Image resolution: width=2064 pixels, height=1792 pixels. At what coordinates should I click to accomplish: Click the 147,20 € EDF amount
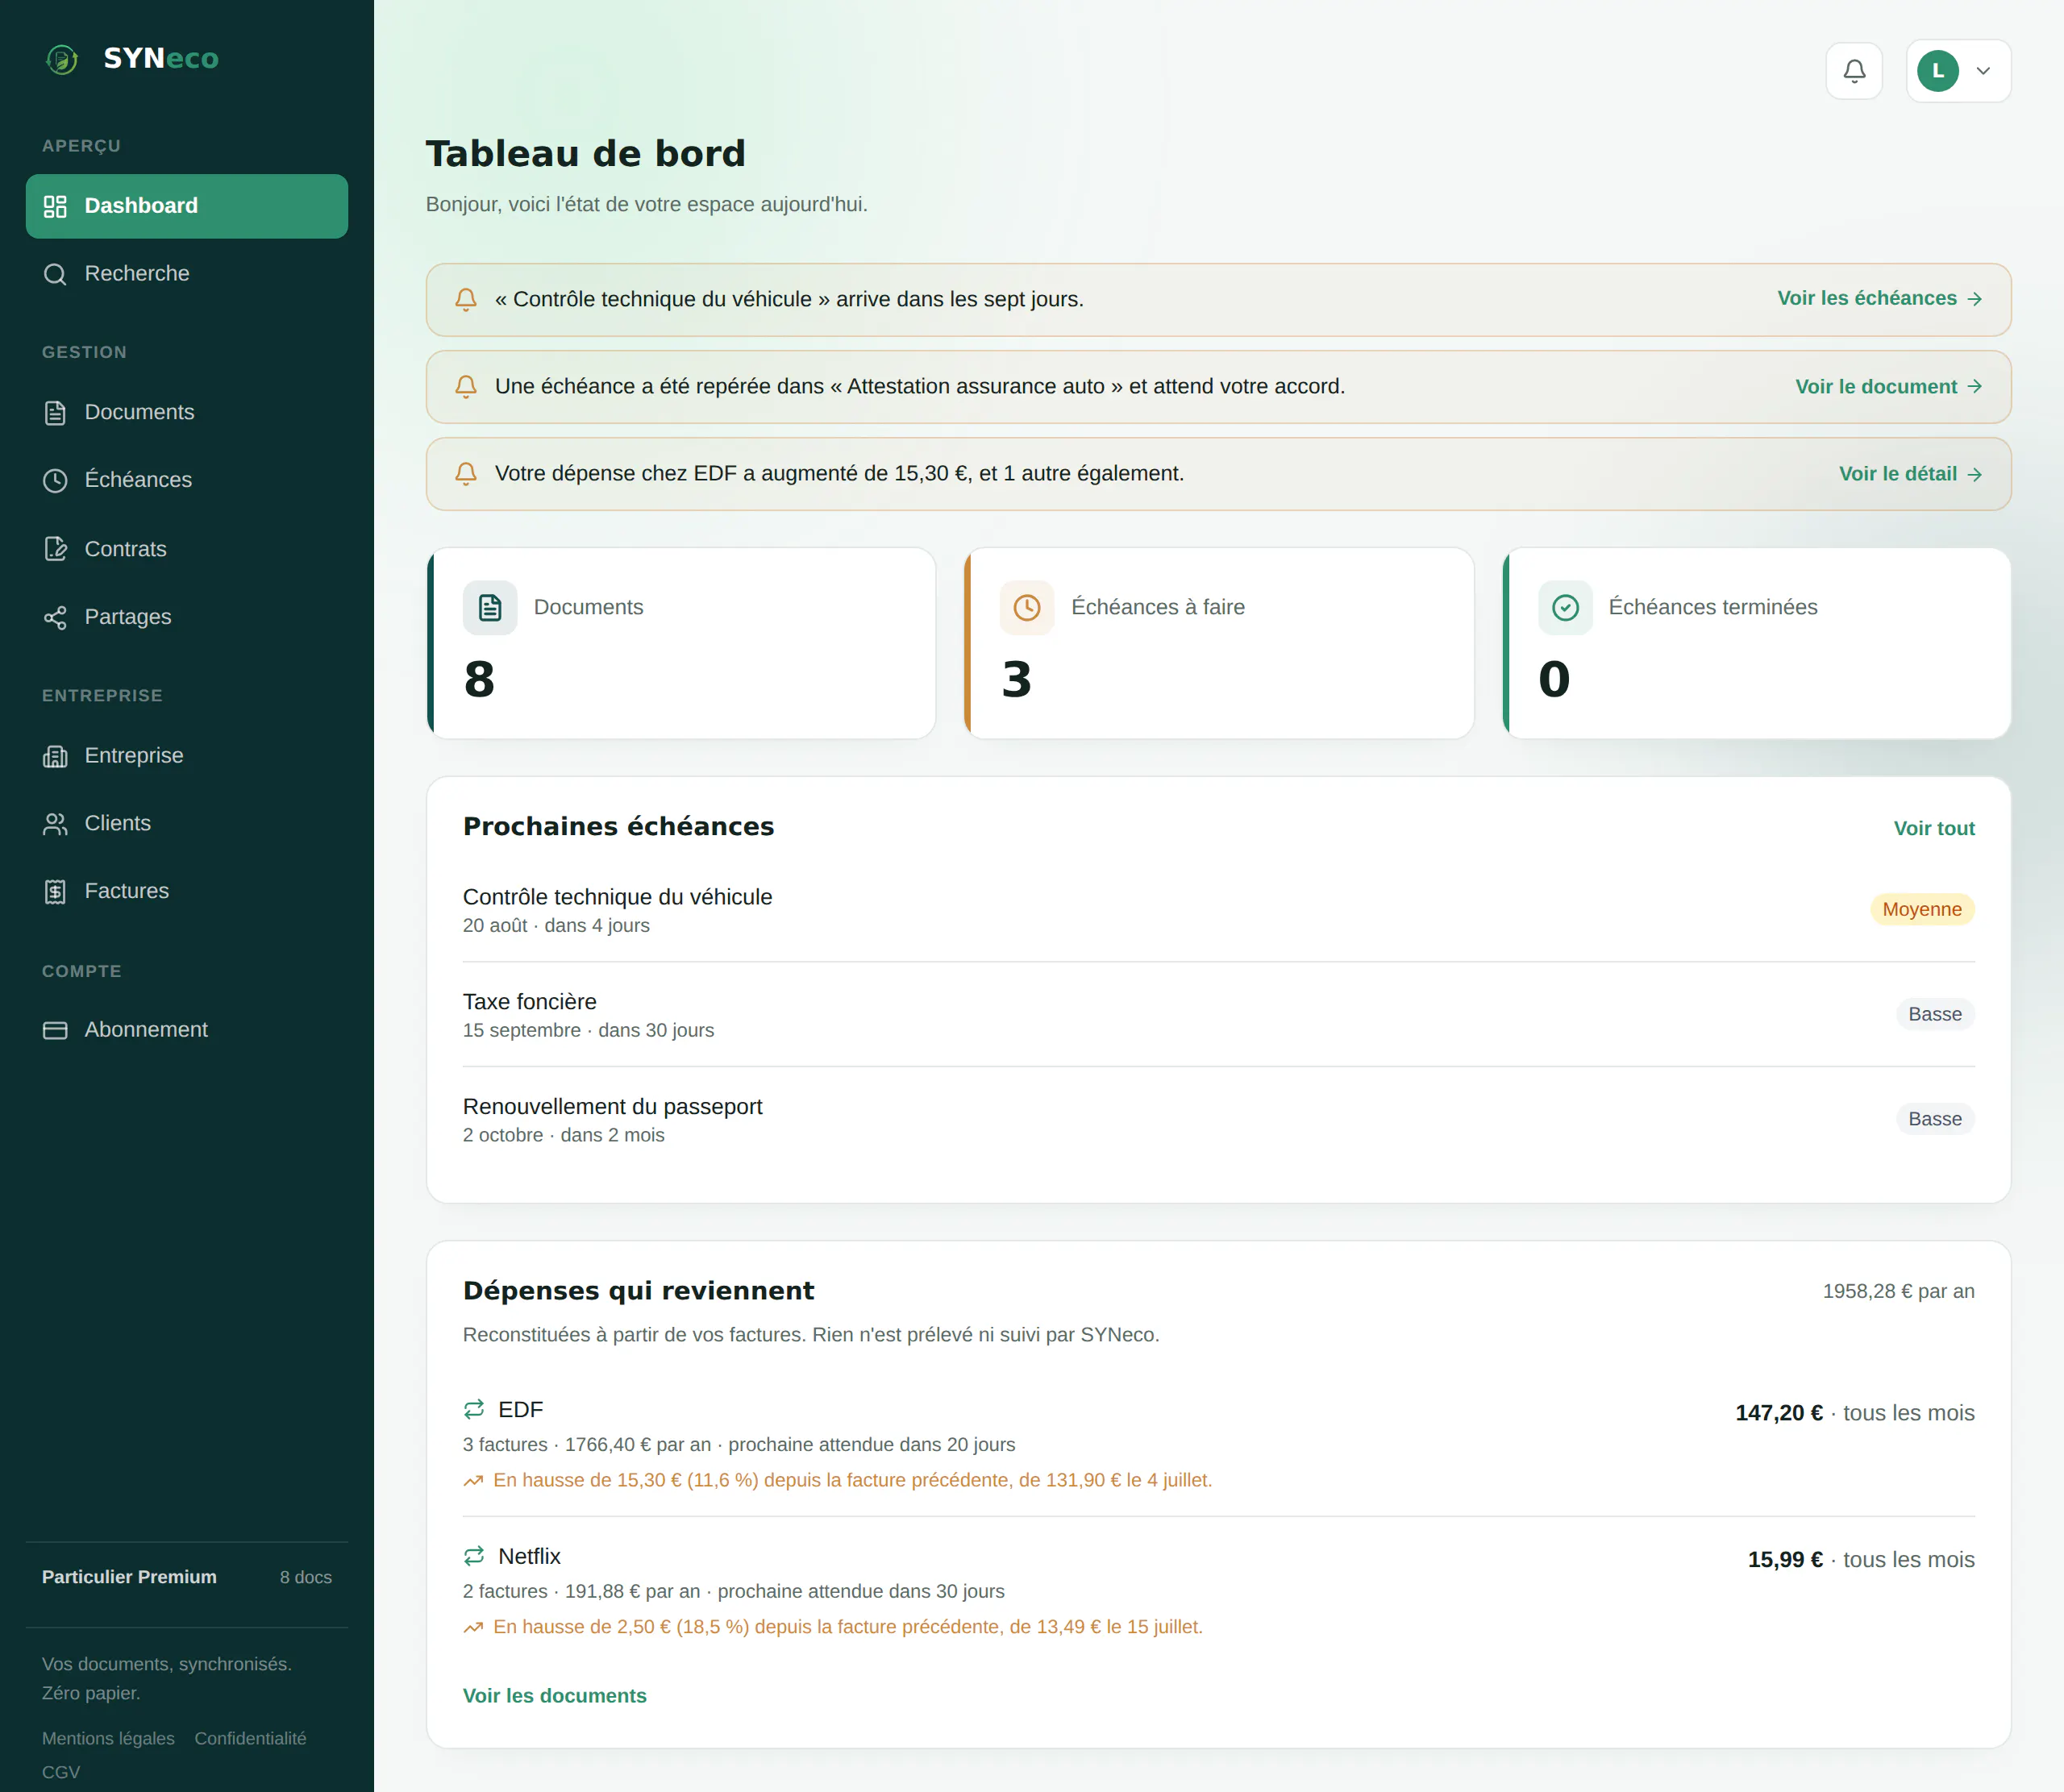click(x=1779, y=1414)
